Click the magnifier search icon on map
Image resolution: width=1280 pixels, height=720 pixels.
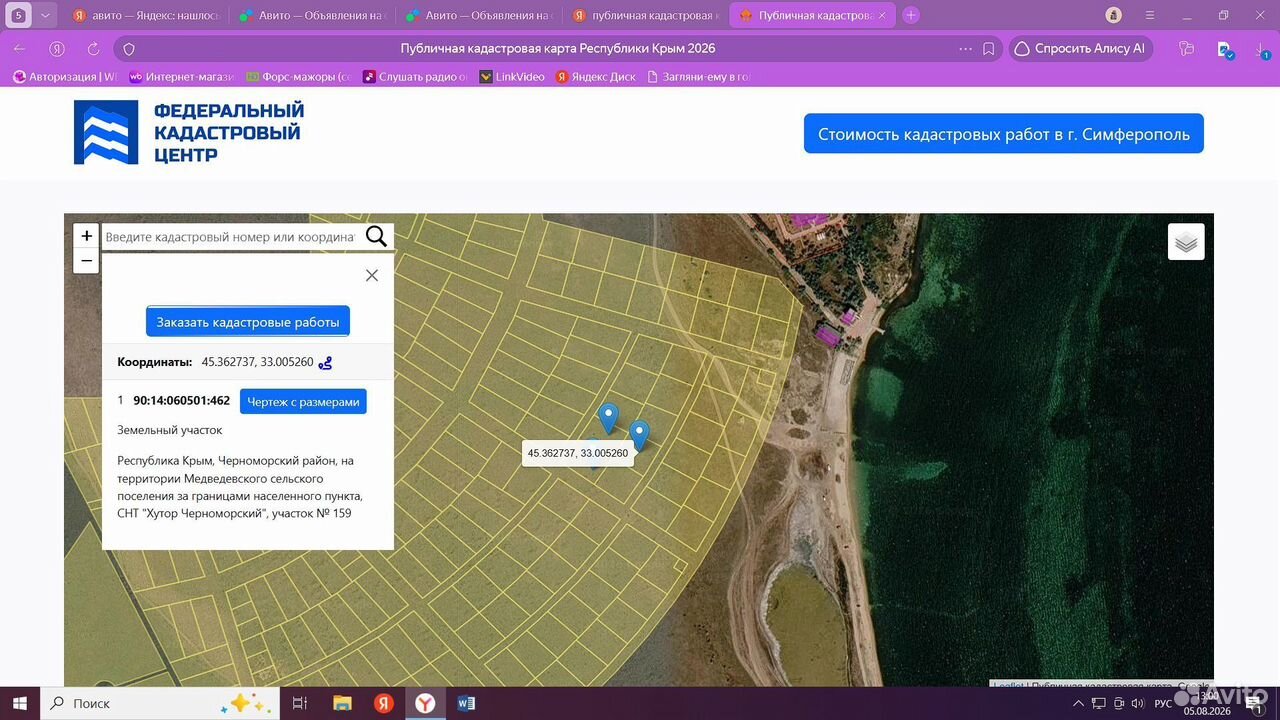tap(376, 236)
